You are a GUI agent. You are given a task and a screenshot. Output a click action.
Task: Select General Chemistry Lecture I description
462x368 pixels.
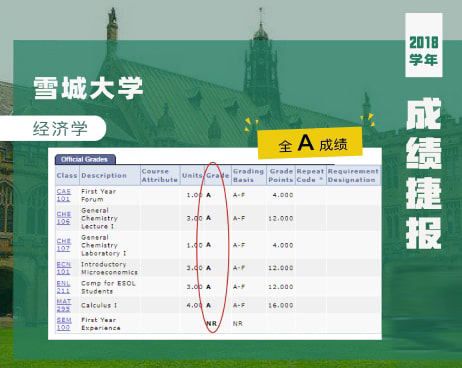tap(99, 218)
